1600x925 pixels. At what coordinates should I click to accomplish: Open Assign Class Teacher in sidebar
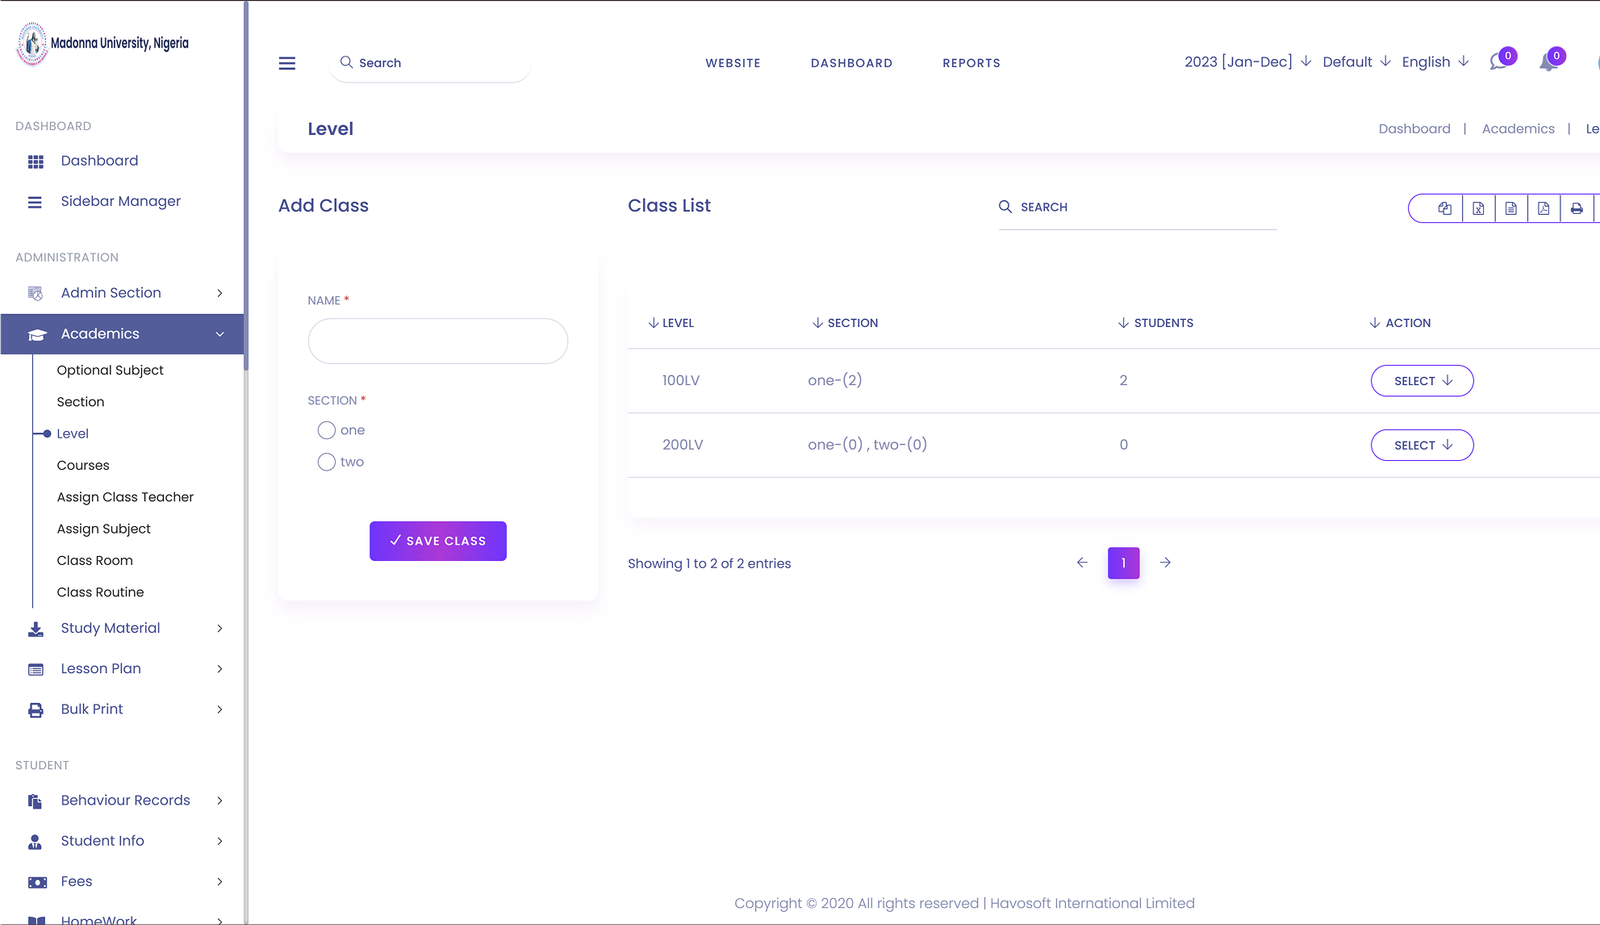pos(125,497)
